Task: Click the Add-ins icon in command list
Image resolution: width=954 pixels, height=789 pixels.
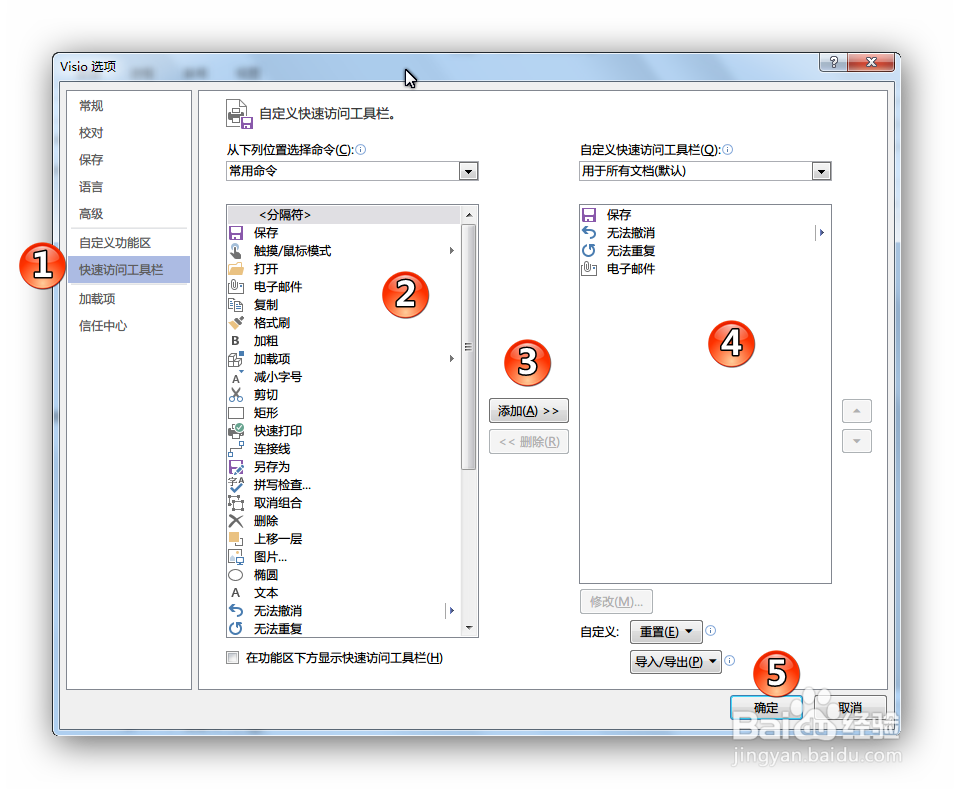Action: 235,359
